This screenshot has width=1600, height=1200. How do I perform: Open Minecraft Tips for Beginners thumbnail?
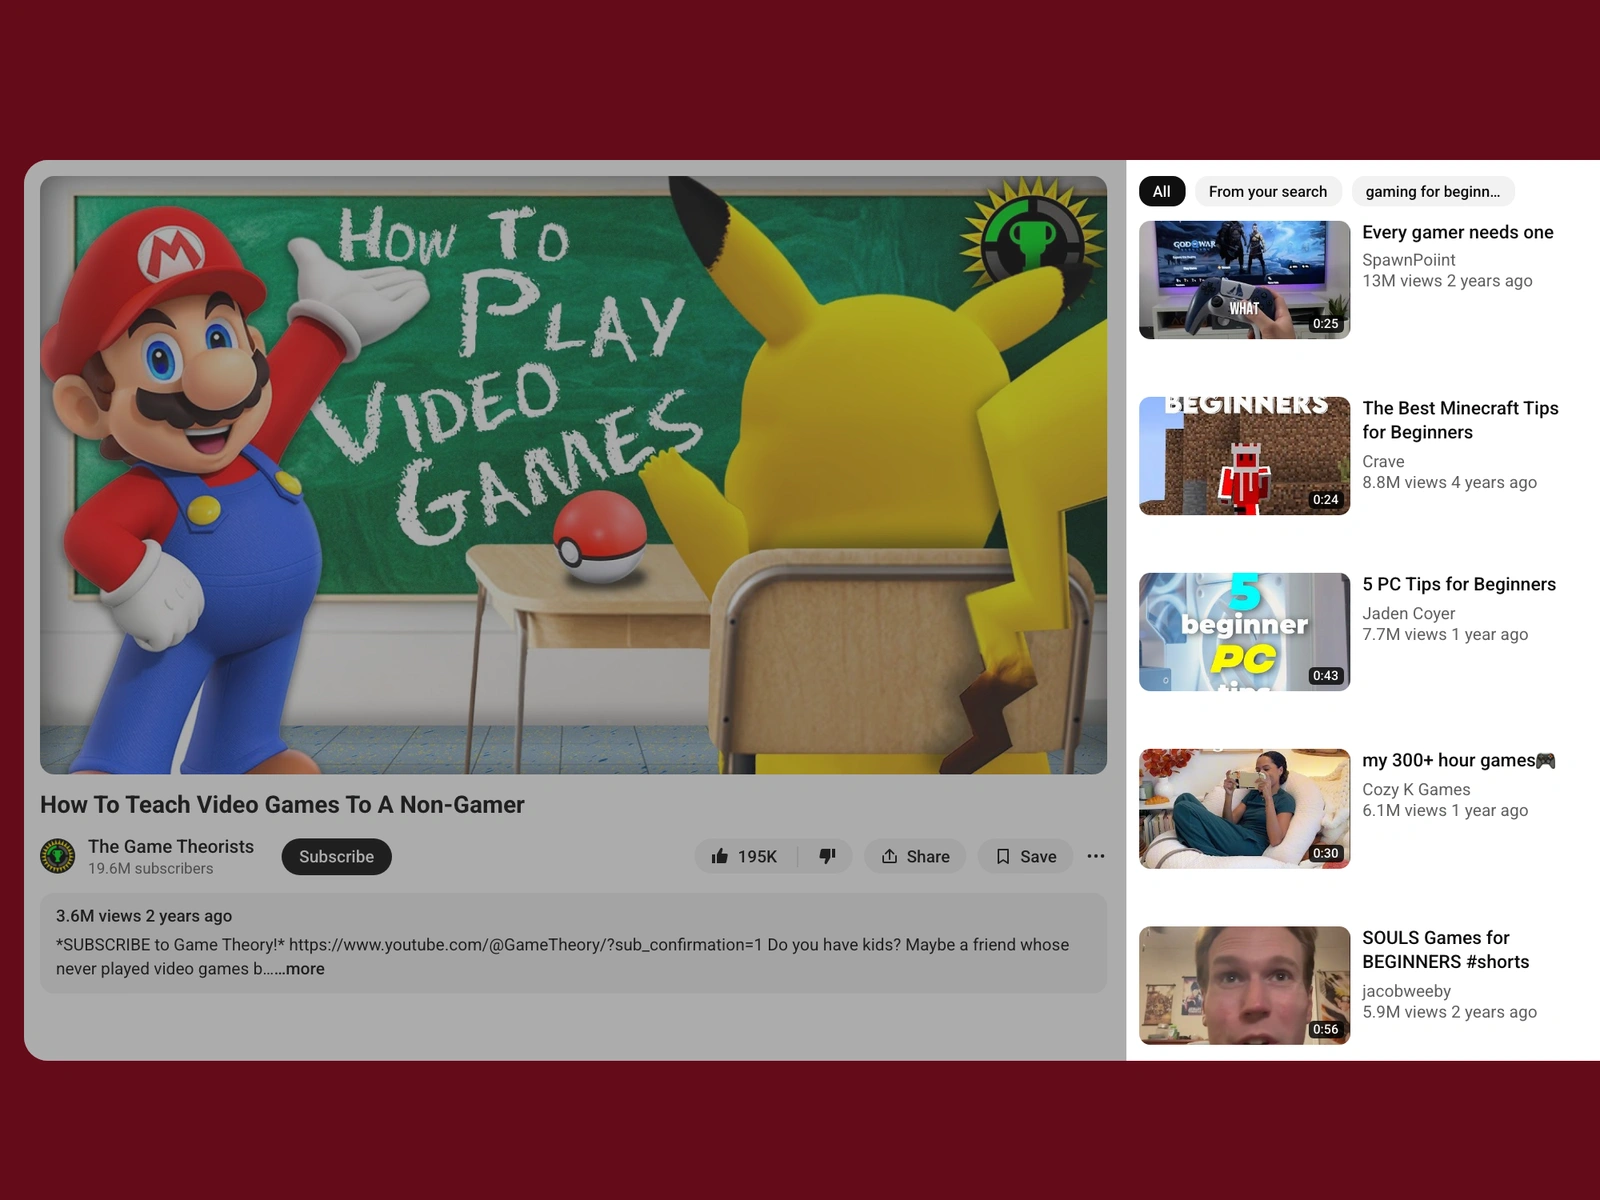[1244, 456]
